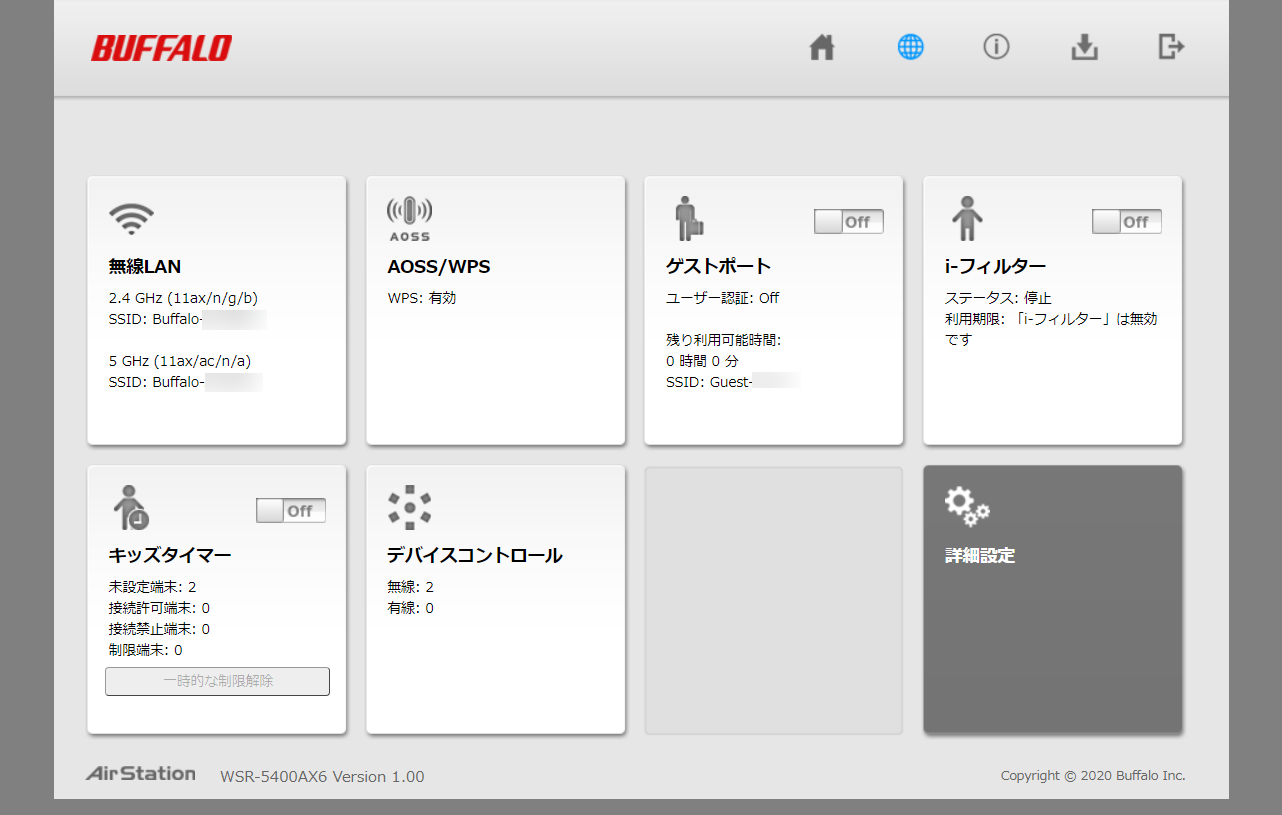Click the ユーザー認証: Off text
Image resolution: width=1282 pixels, height=815 pixels.
(x=723, y=298)
